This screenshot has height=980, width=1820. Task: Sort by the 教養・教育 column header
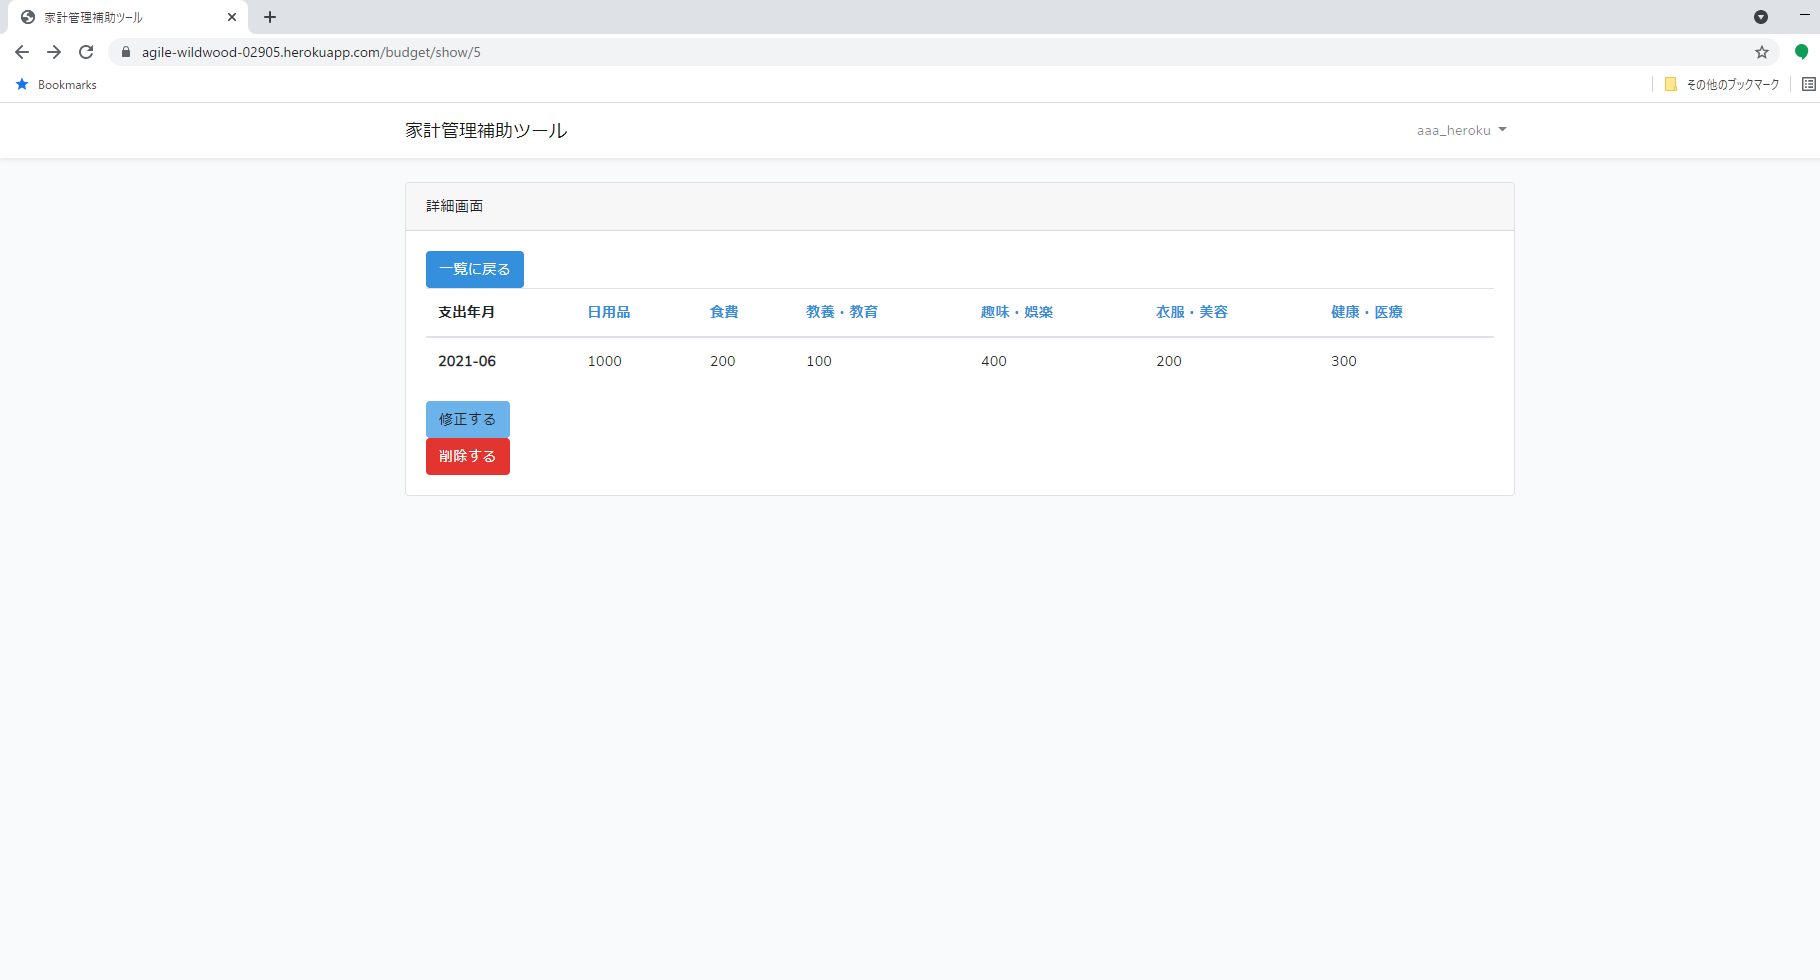tap(842, 312)
